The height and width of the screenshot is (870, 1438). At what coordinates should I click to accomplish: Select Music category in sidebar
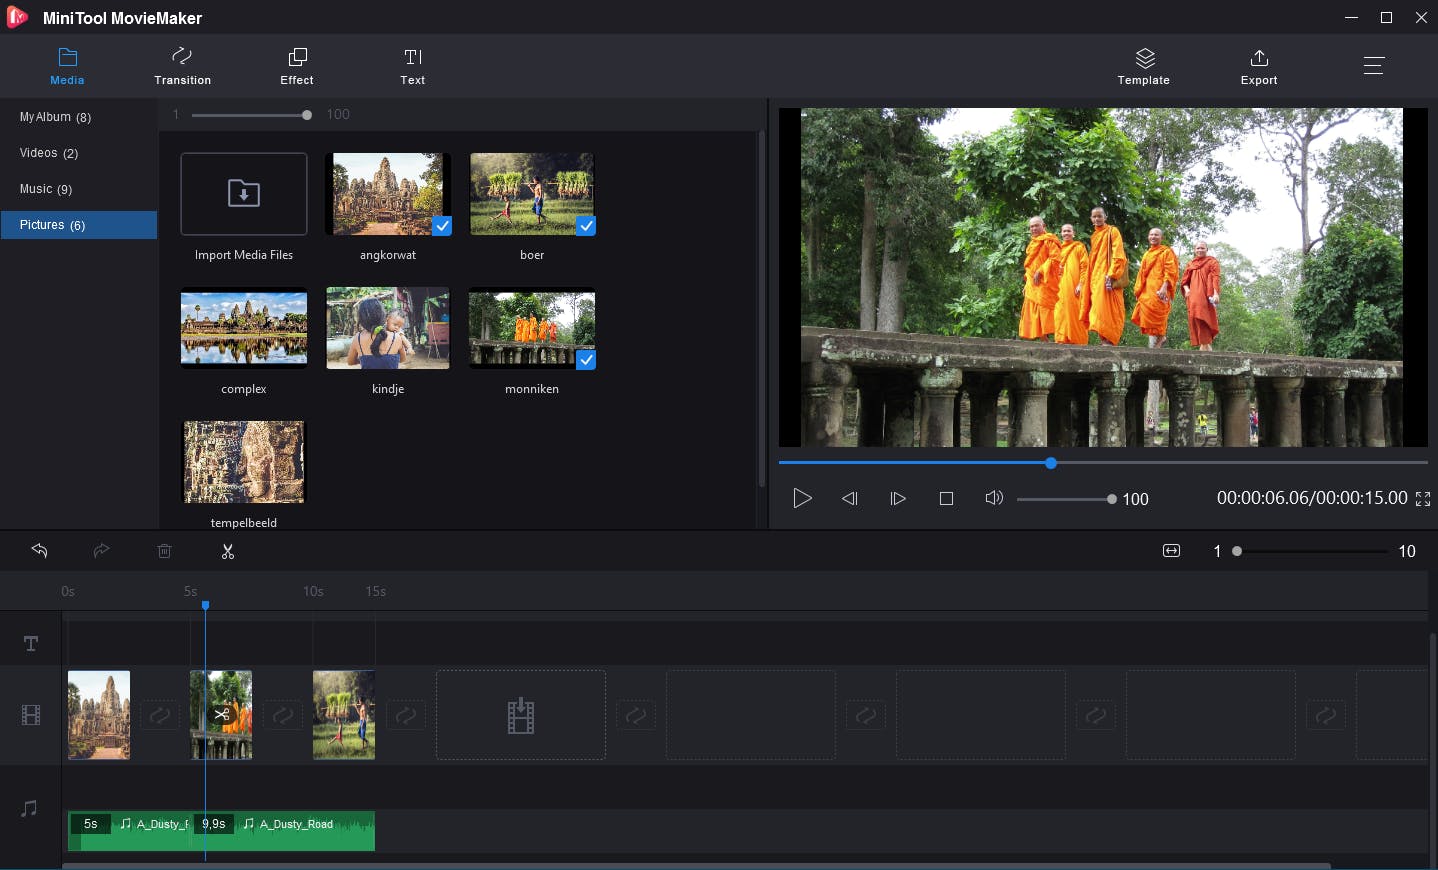coord(46,189)
